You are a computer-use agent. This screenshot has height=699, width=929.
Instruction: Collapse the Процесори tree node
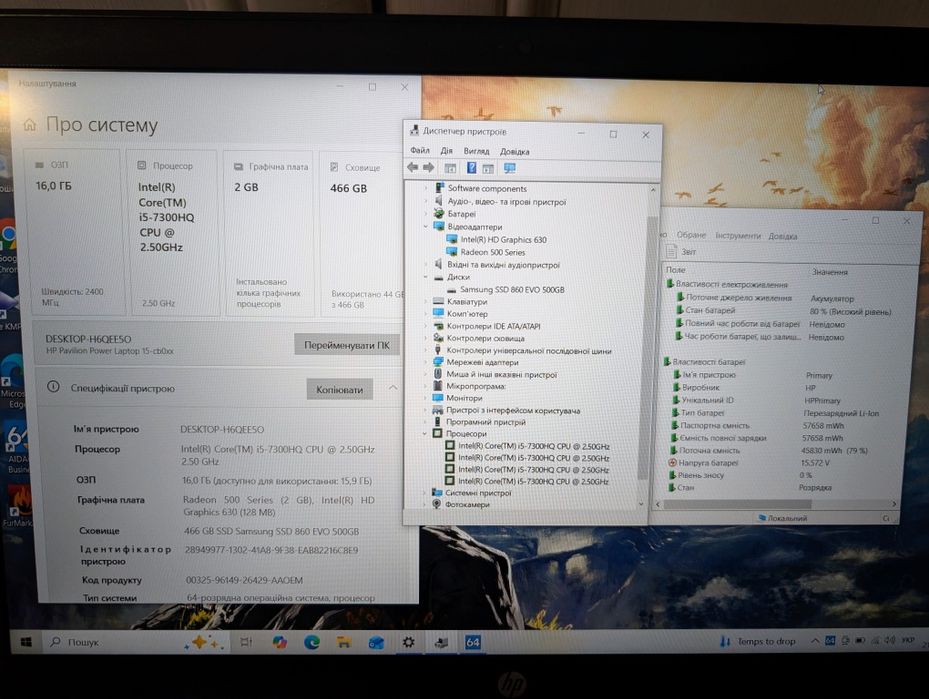[424, 433]
